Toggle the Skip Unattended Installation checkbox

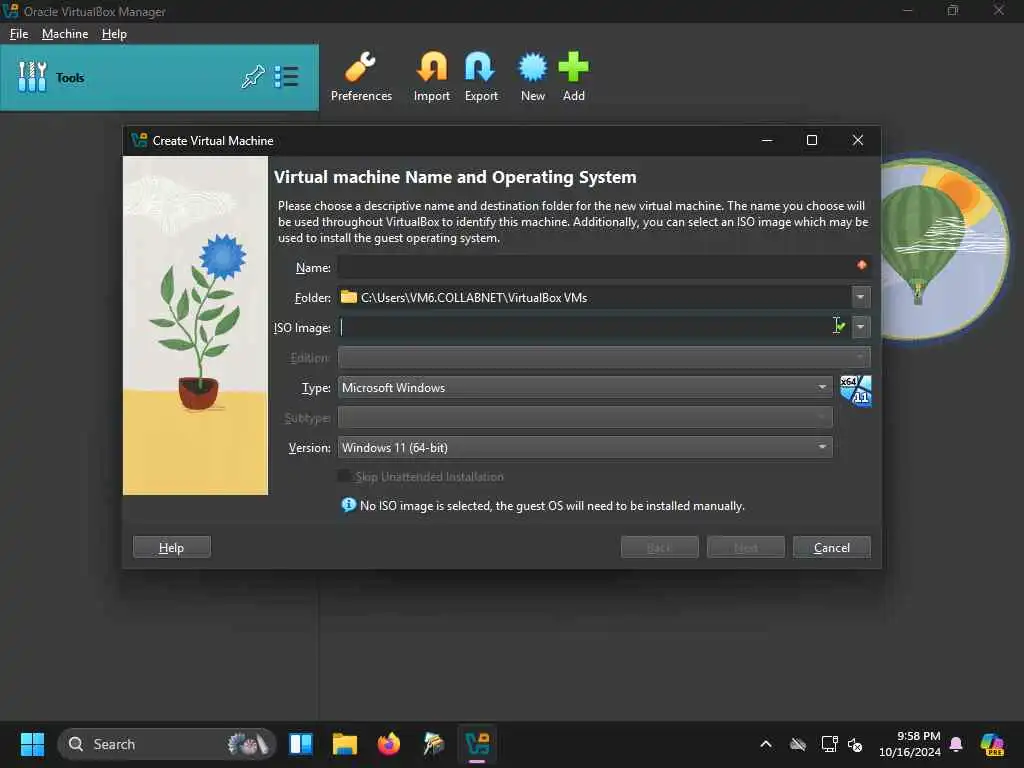[x=344, y=476]
